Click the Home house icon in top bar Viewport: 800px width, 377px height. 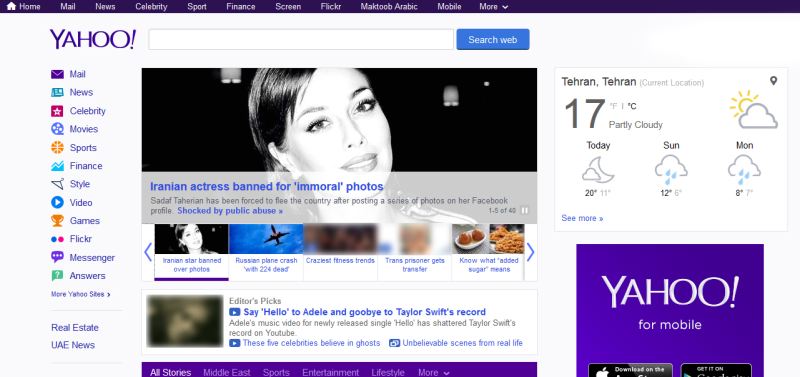coord(11,6)
